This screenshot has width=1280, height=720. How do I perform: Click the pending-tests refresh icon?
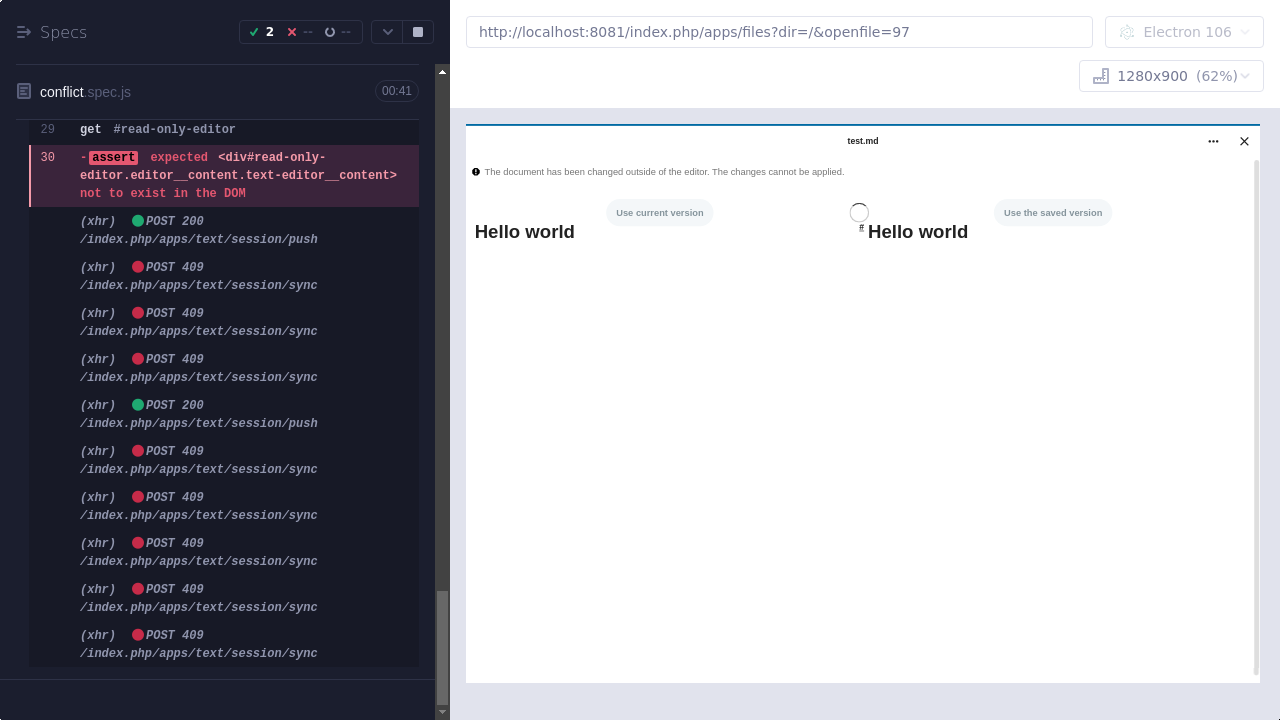(x=330, y=31)
